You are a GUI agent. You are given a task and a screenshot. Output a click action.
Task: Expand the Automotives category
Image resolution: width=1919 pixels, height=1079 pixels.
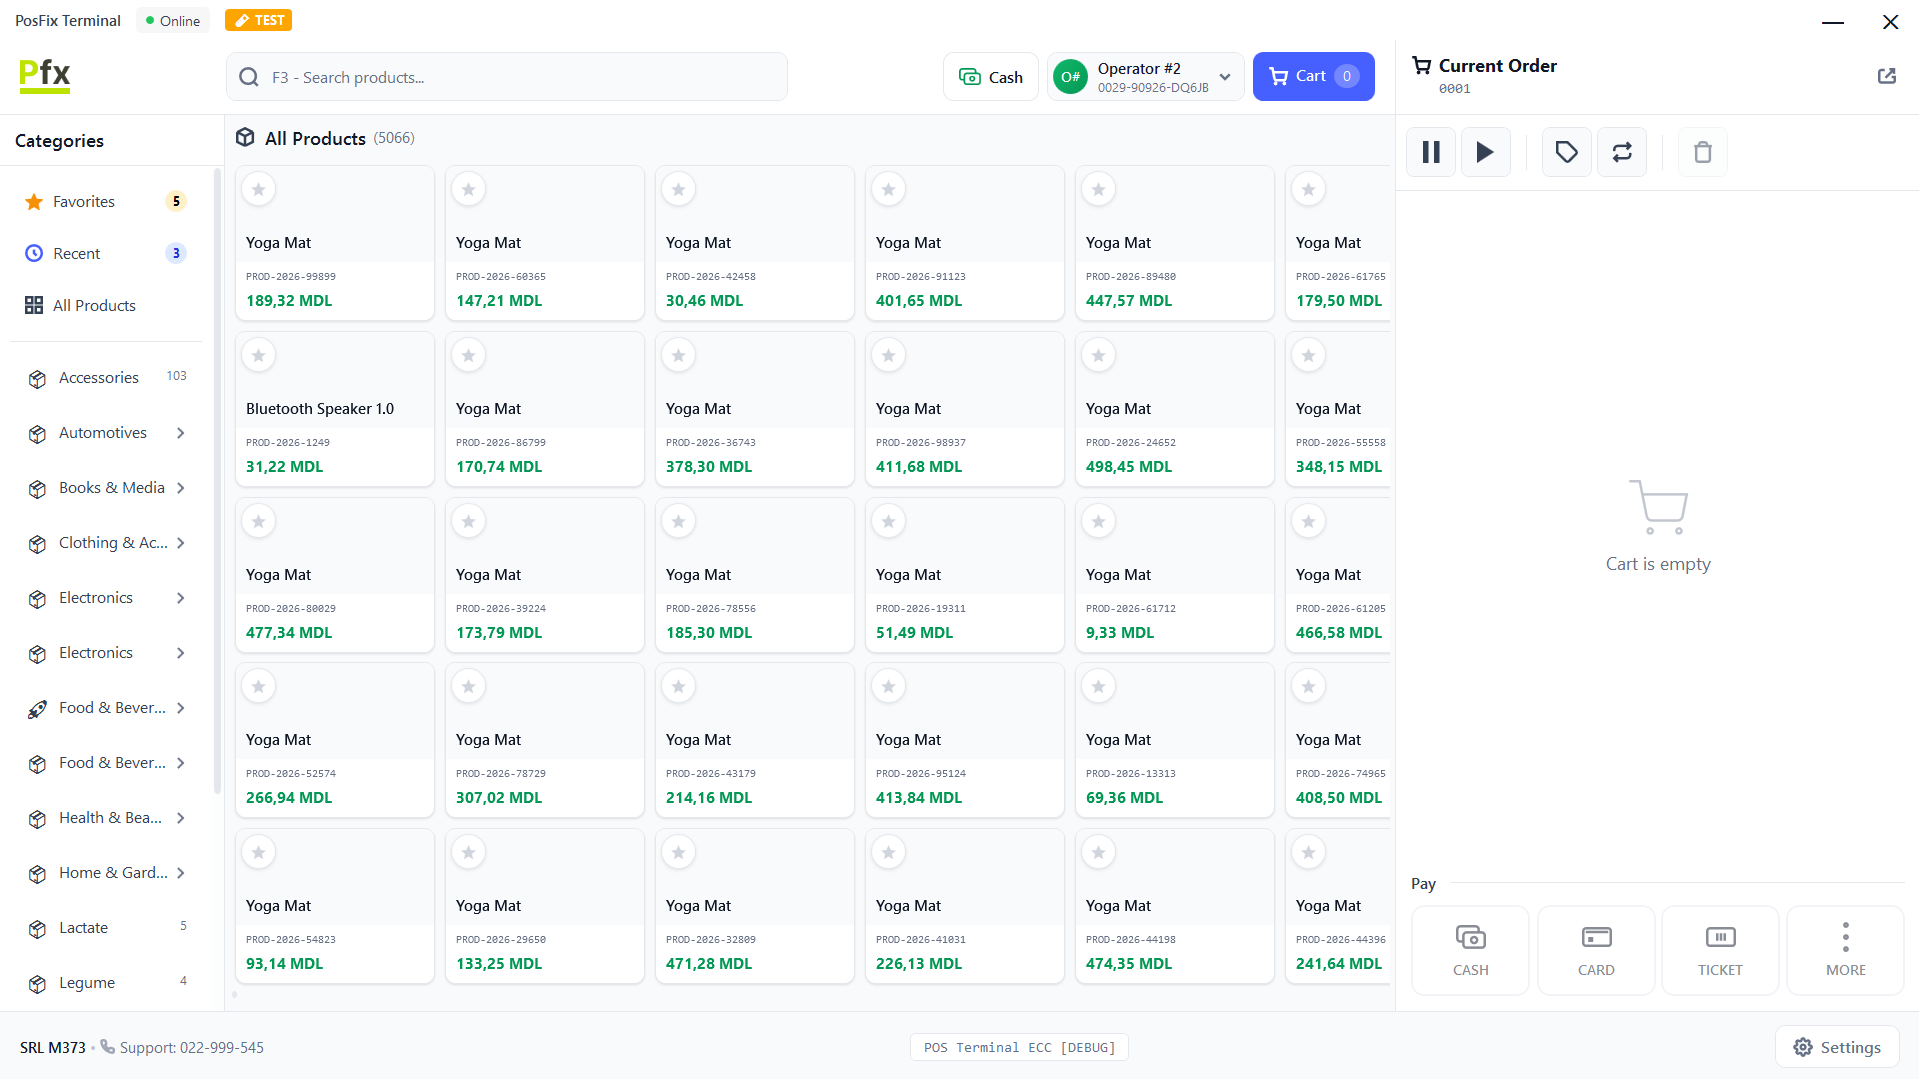tap(181, 433)
